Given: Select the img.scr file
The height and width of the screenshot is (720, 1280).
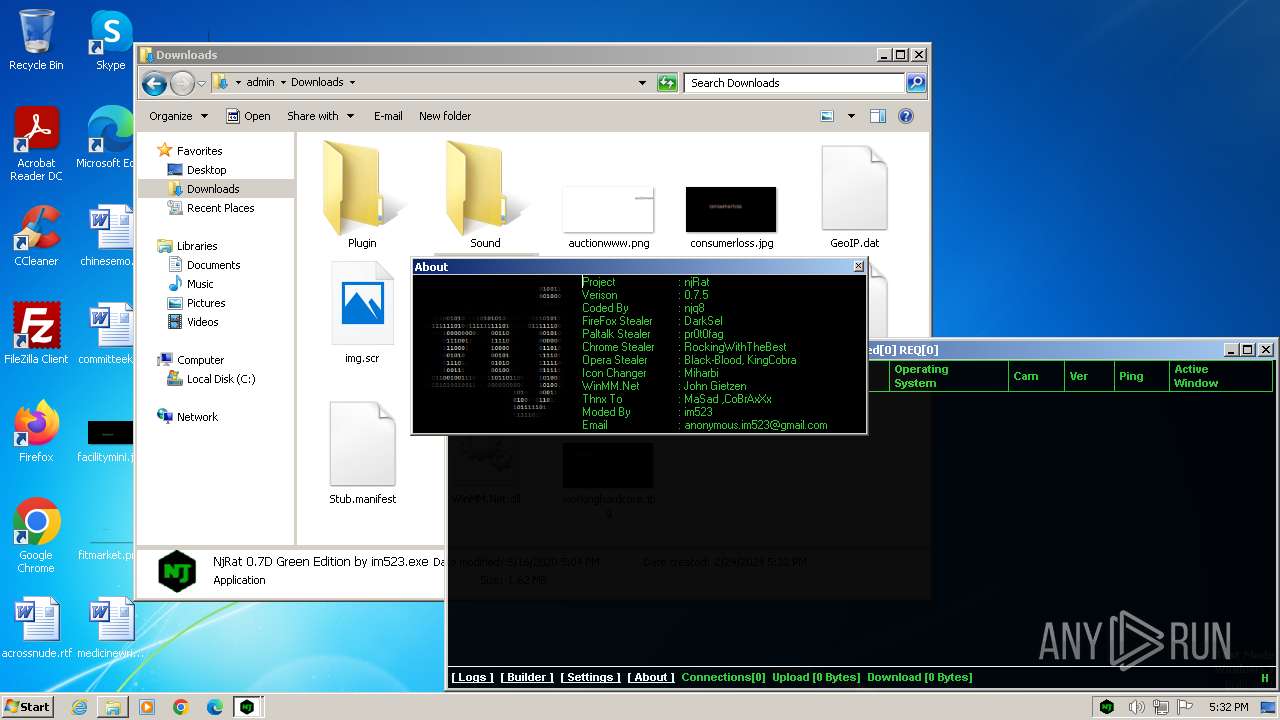Looking at the screenshot, I should 362,312.
